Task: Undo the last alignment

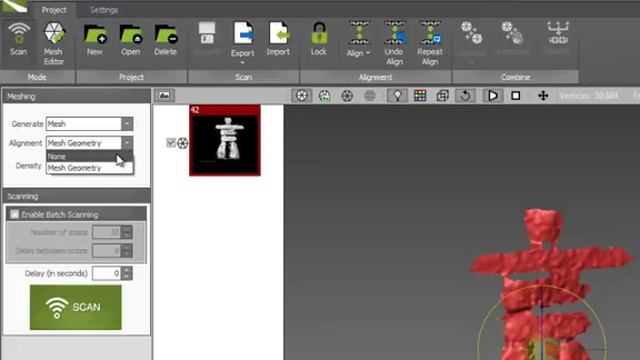Action: pyautogui.click(x=394, y=44)
